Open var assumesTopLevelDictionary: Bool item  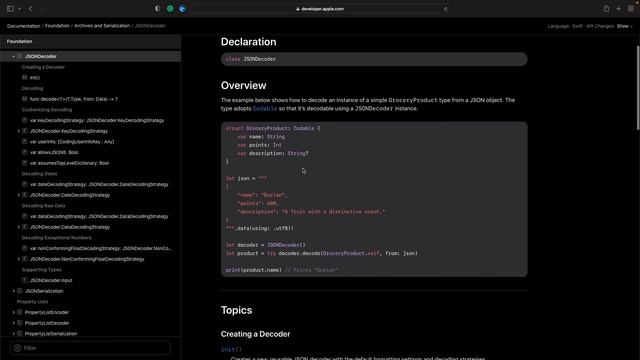69,163
